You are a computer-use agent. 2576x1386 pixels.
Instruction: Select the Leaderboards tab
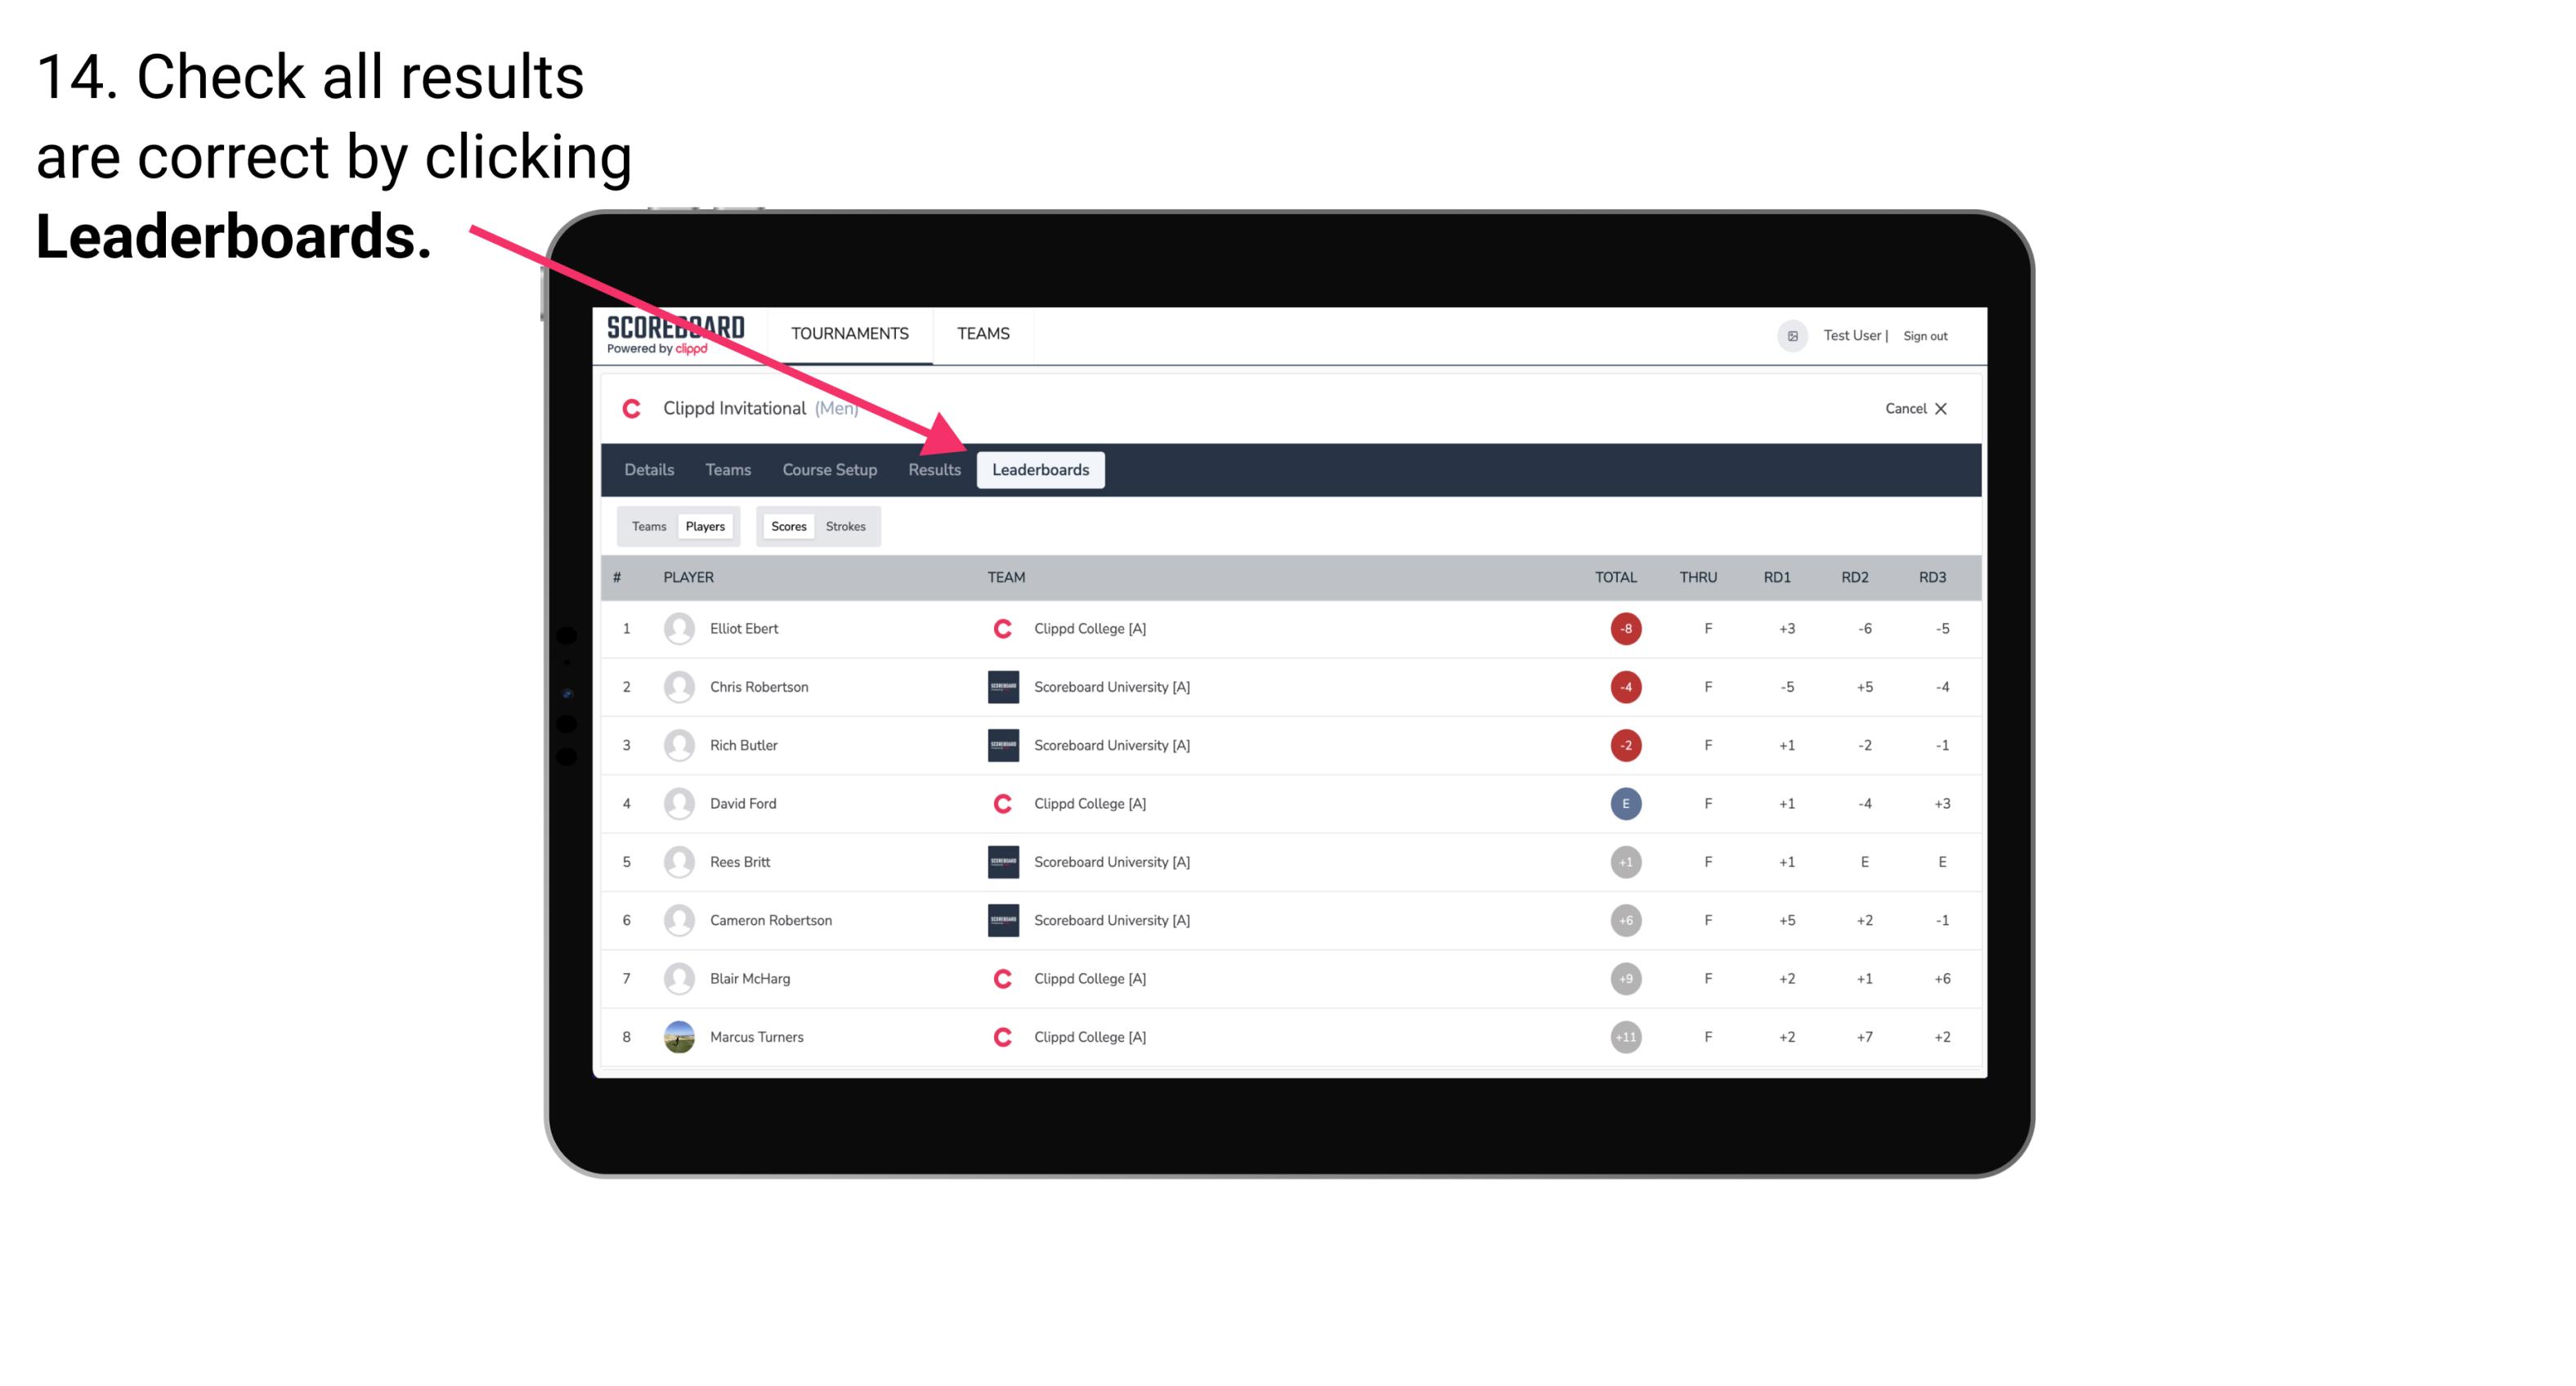(x=1042, y=469)
